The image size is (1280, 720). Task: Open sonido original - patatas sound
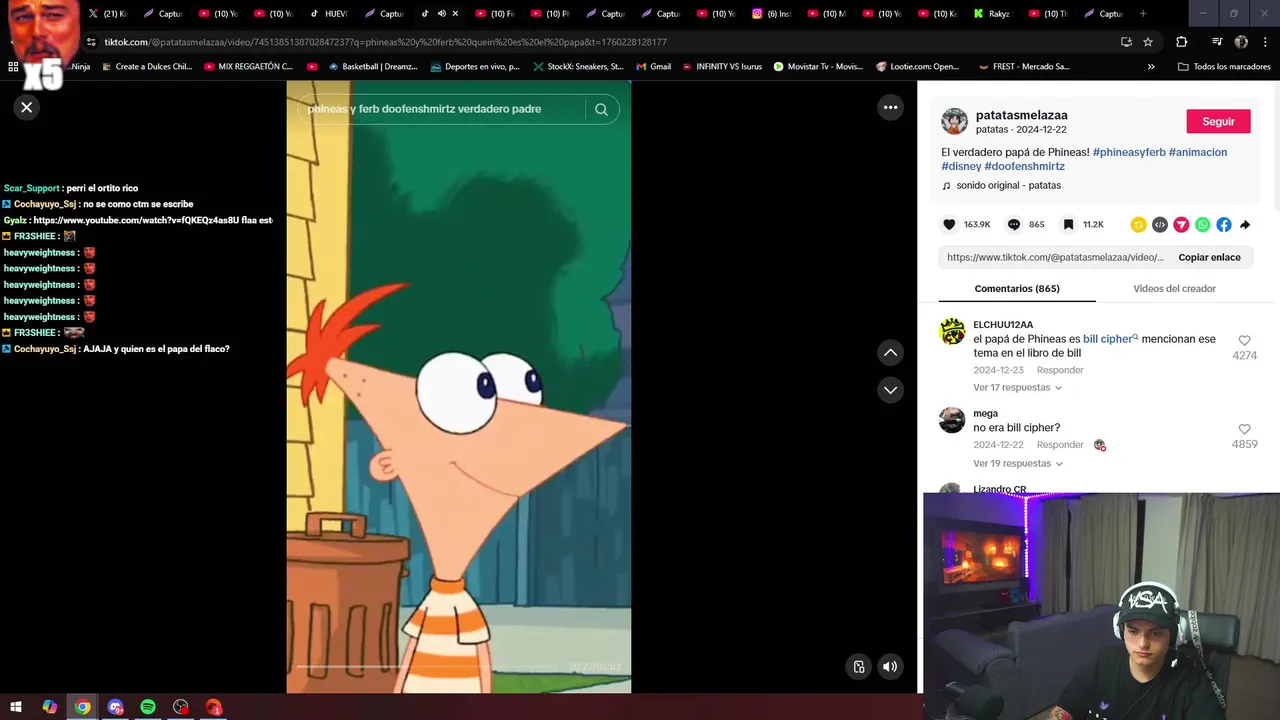point(1008,185)
